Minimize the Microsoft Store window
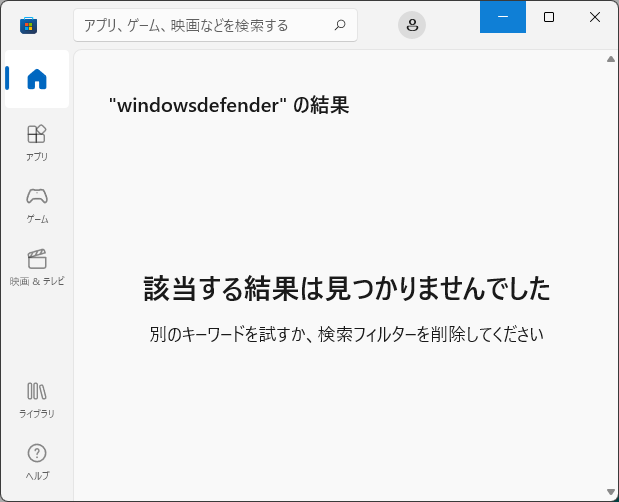The height and width of the screenshot is (502, 619). click(503, 17)
